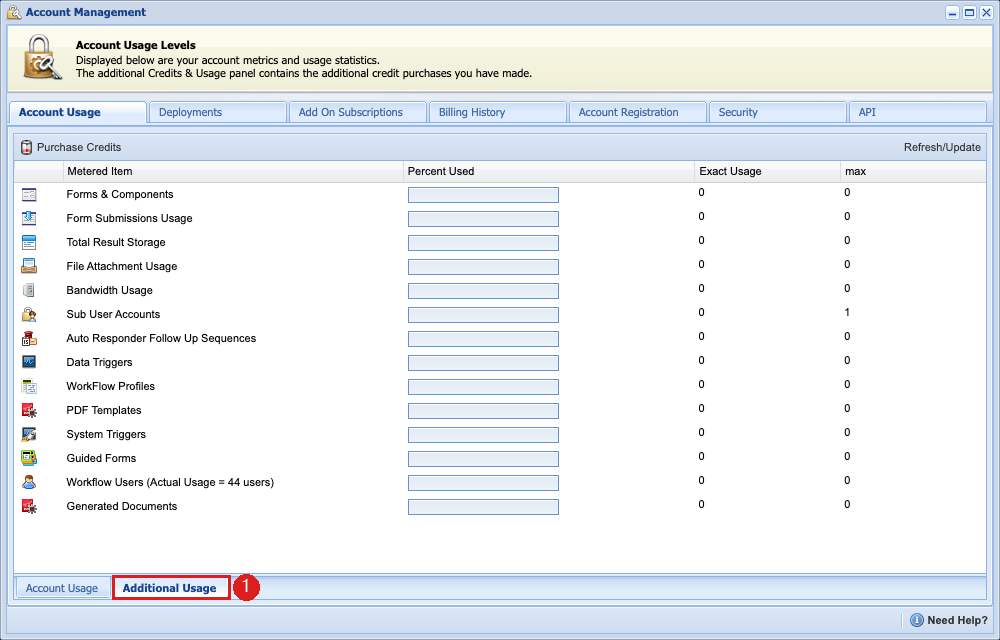Click the File Attachment Usage icon
Image resolution: width=1000 pixels, height=640 pixels.
[x=29, y=266]
